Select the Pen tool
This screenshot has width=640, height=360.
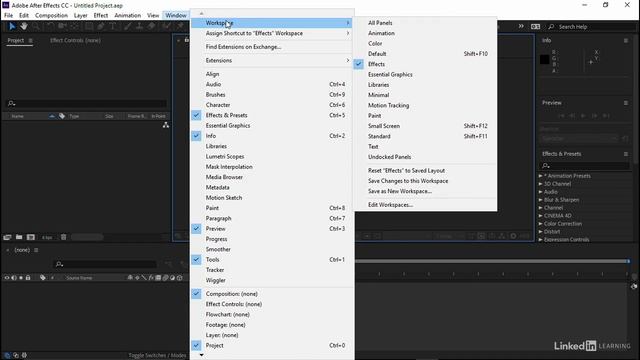pos(101,27)
